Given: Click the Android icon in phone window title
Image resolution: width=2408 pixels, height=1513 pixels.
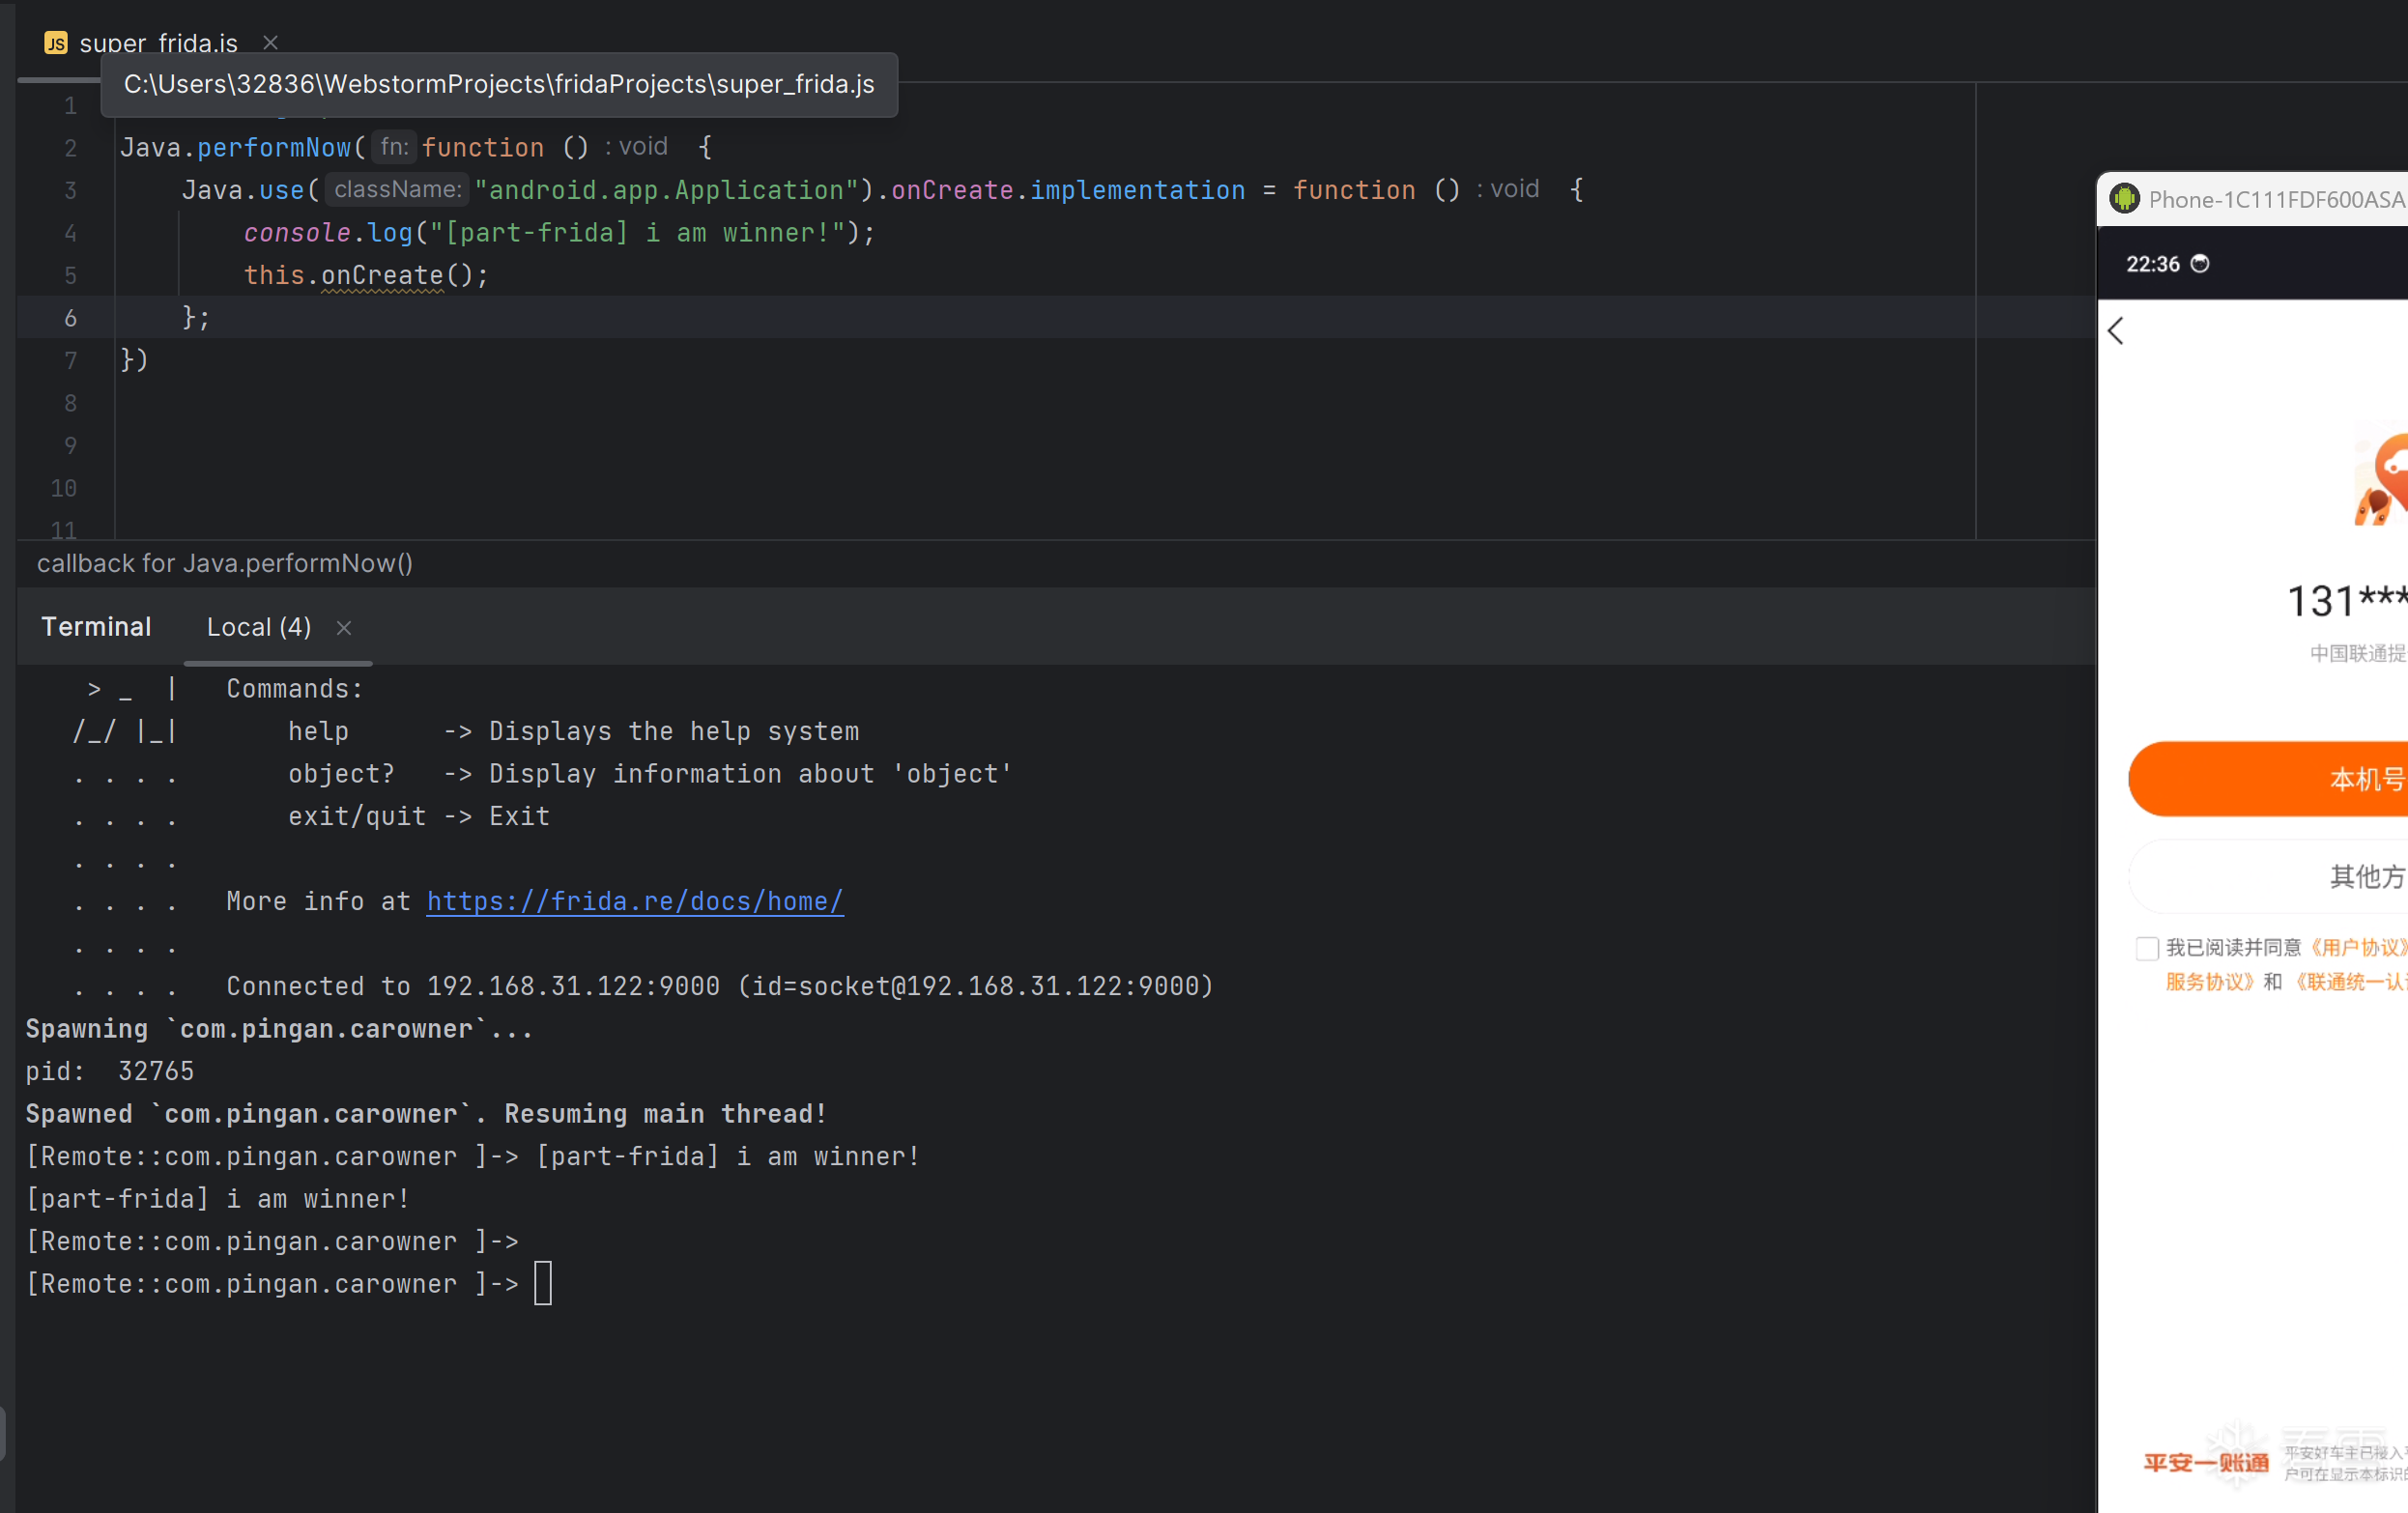Looking at the screenshot, I should click(x=2124, y=199).
